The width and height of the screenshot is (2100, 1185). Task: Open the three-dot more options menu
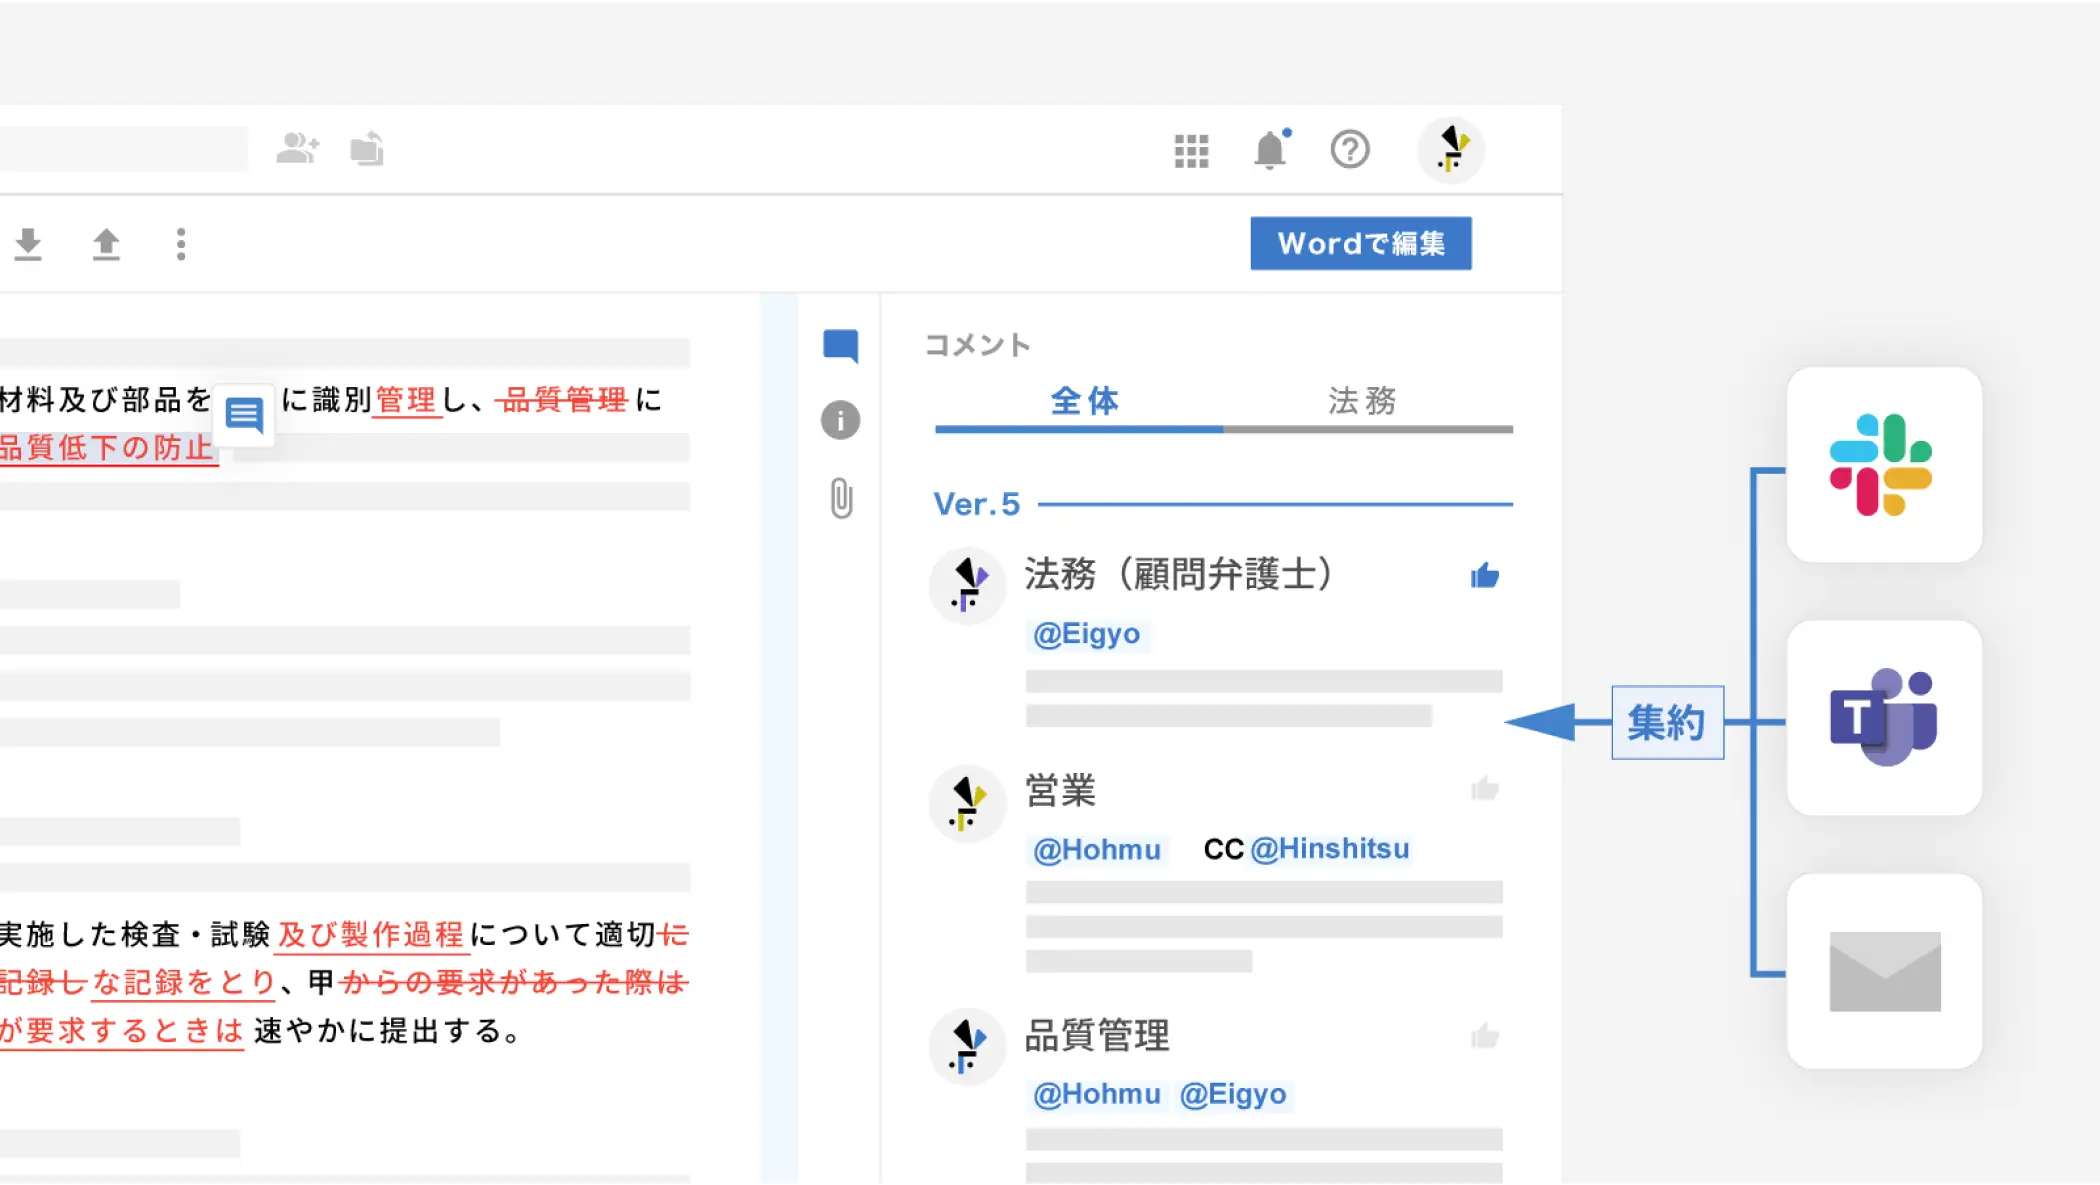(x=181, y=244)
